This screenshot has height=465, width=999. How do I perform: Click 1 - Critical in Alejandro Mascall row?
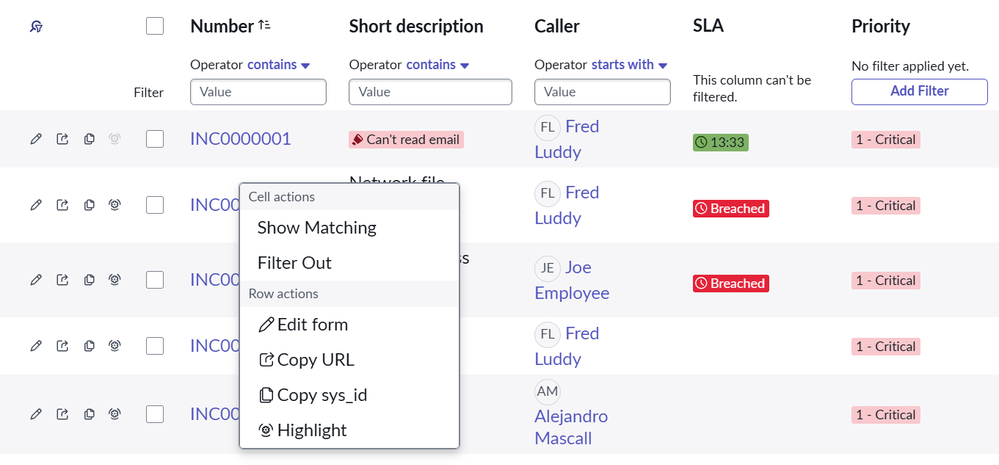(x=886, y=415)
